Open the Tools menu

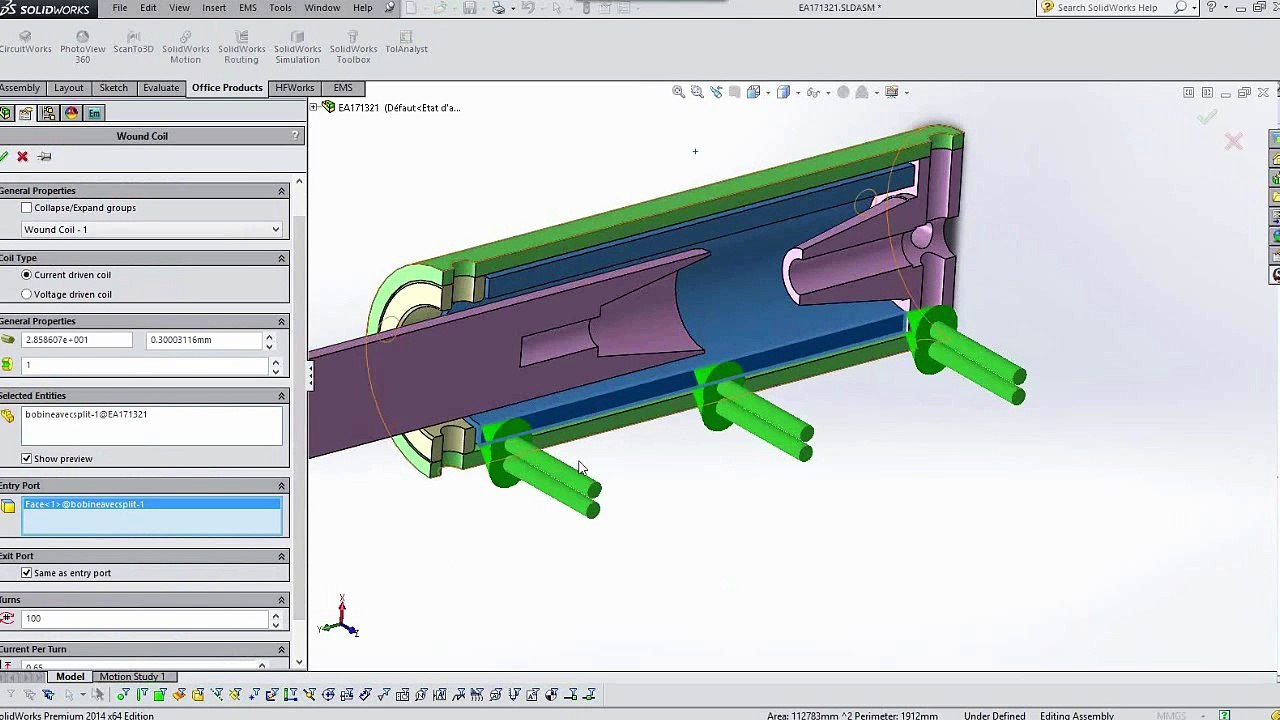(280, 8)
